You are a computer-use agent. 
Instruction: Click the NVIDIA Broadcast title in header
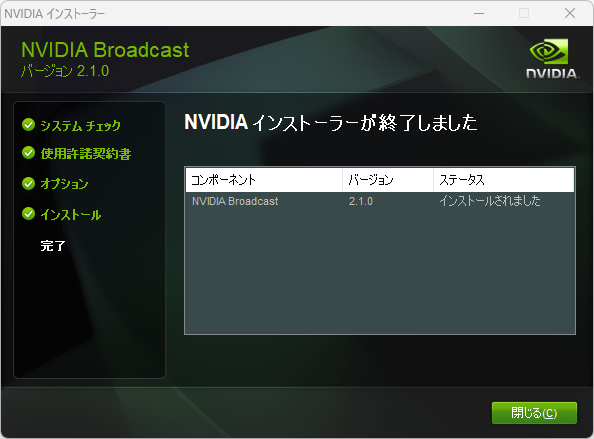click(105, 50)
